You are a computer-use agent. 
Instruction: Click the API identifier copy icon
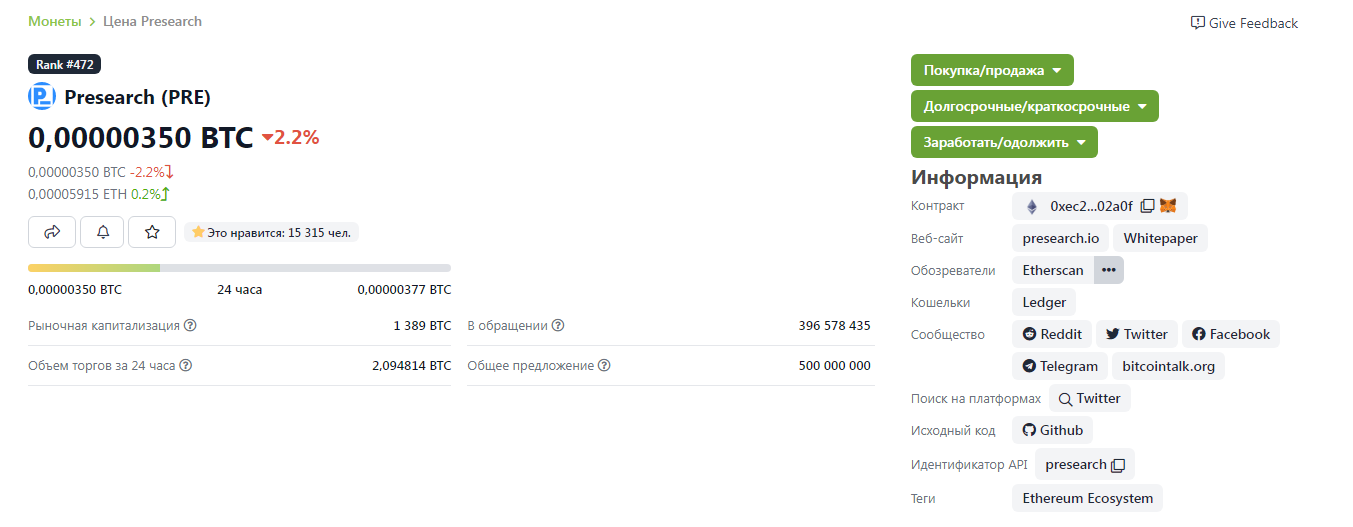click(1118, 465)
